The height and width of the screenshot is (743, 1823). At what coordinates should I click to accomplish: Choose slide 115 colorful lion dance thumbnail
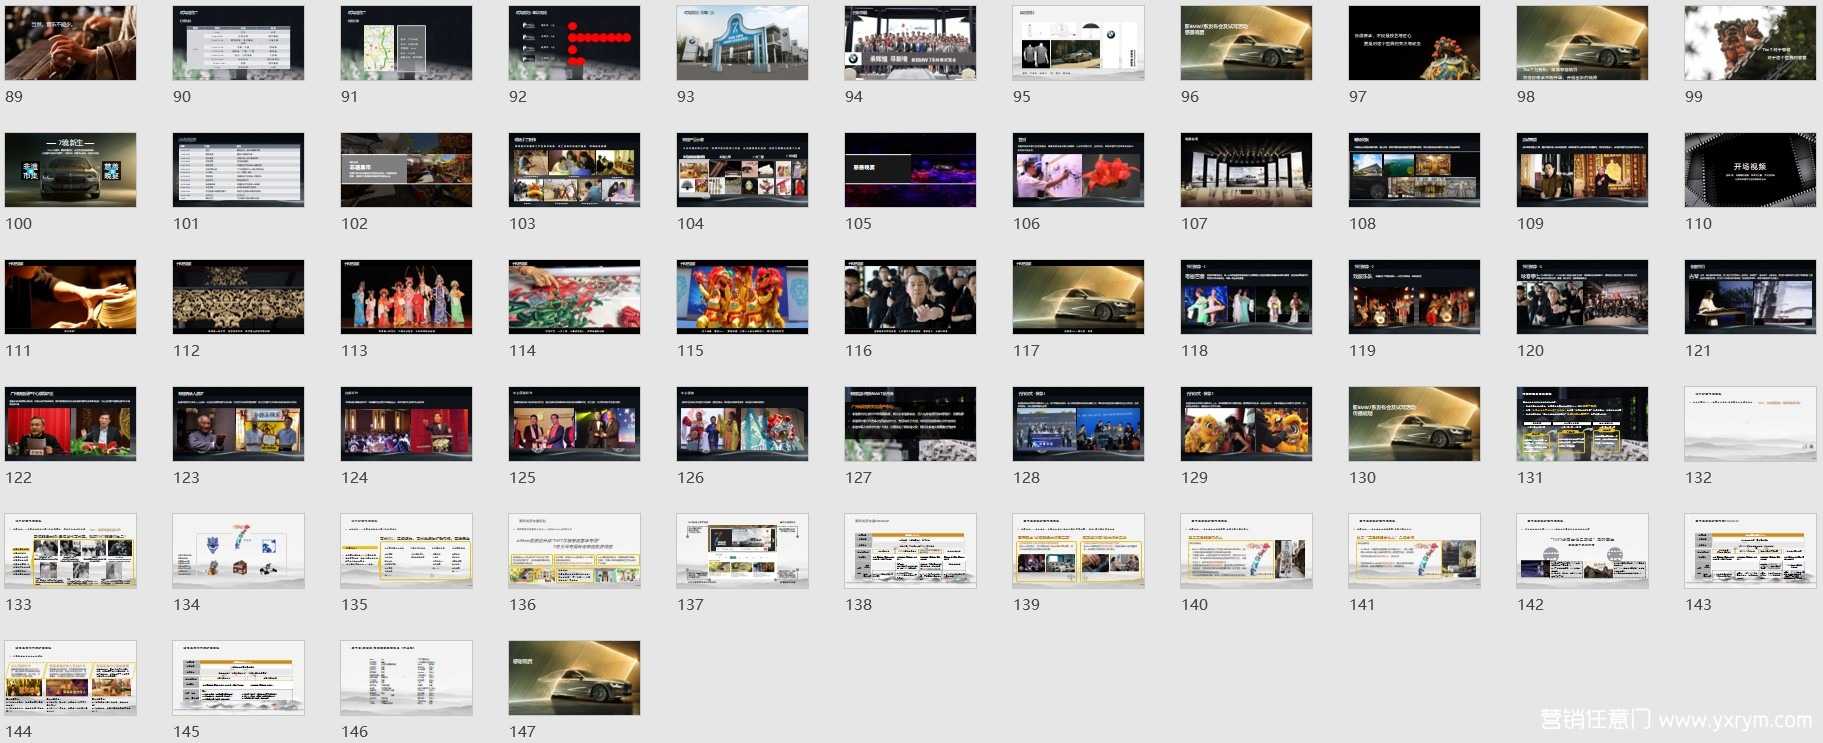(742, 297)
